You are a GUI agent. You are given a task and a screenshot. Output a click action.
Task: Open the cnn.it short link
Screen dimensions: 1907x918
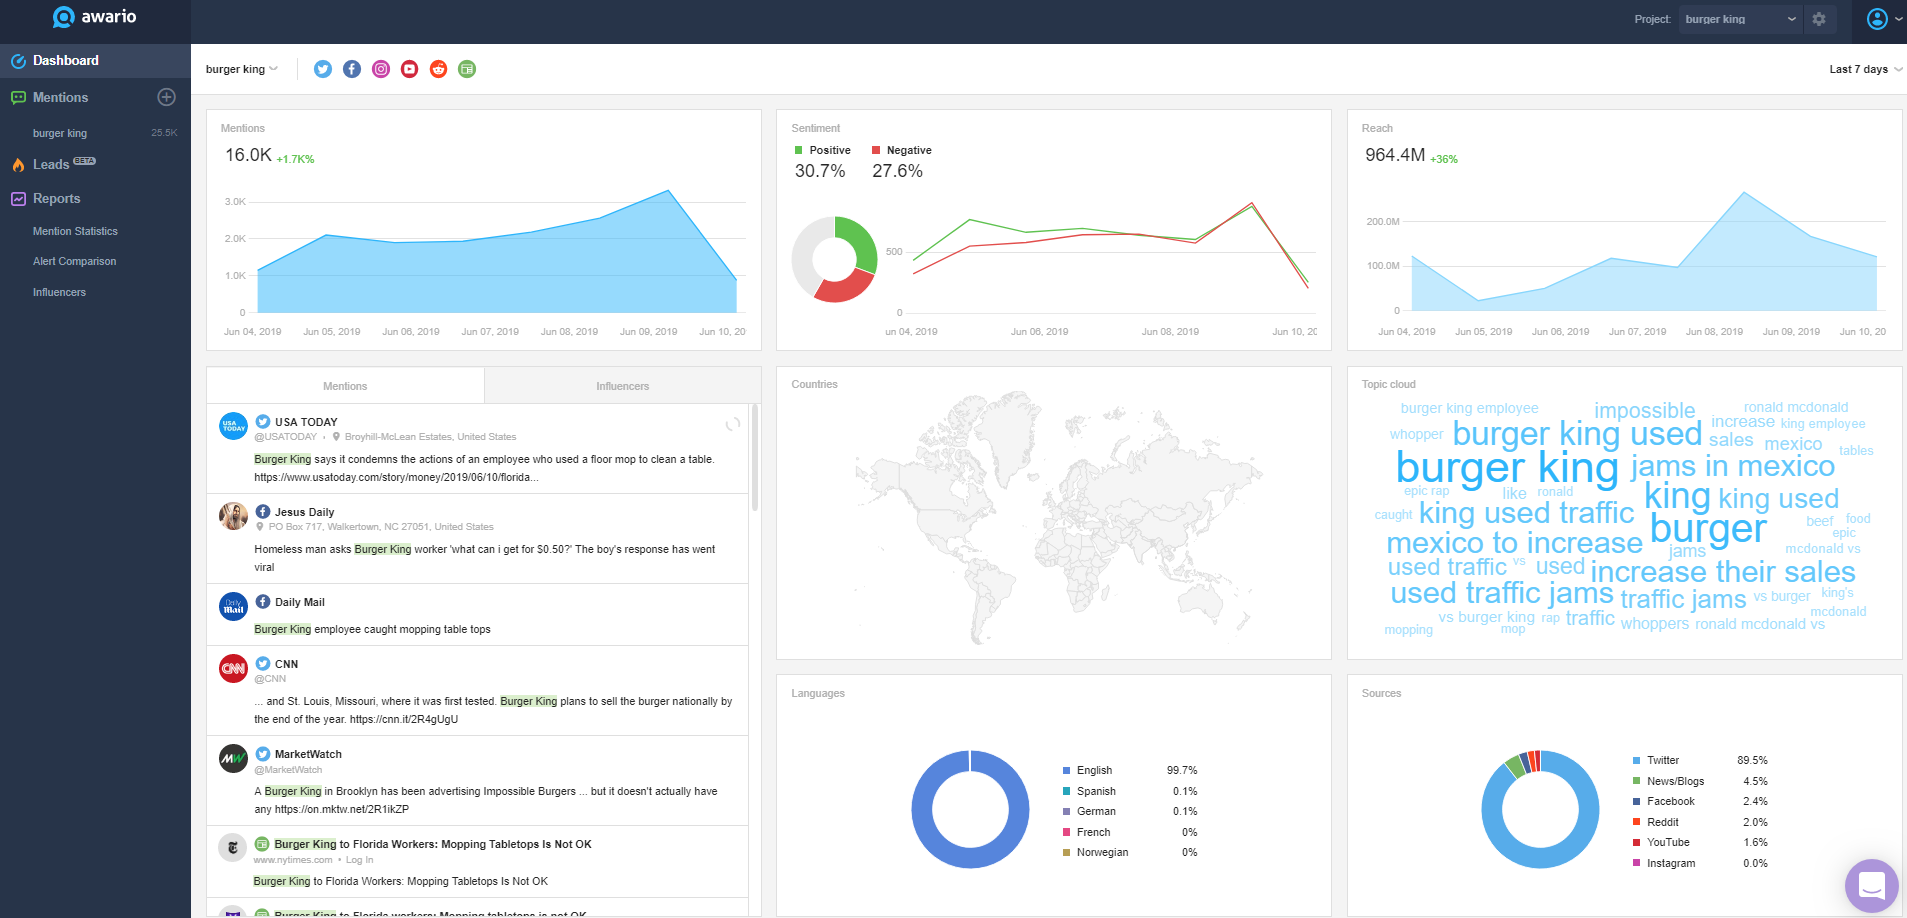(x=404, y=719)
